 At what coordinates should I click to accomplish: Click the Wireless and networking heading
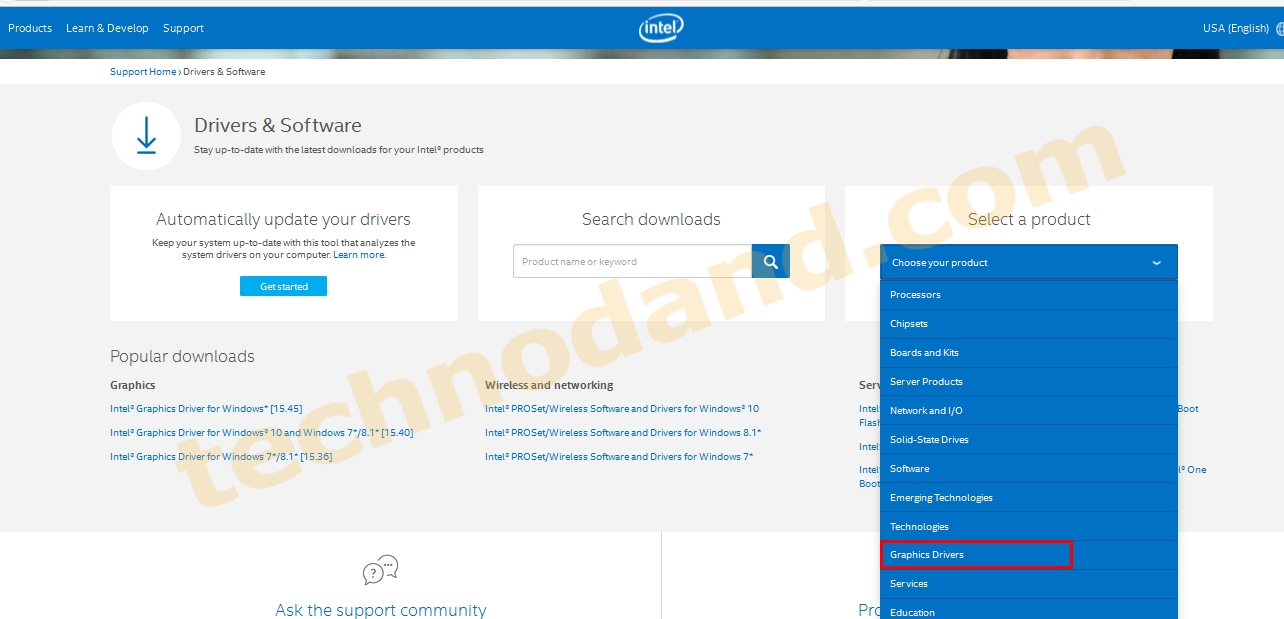pos(549,385)
